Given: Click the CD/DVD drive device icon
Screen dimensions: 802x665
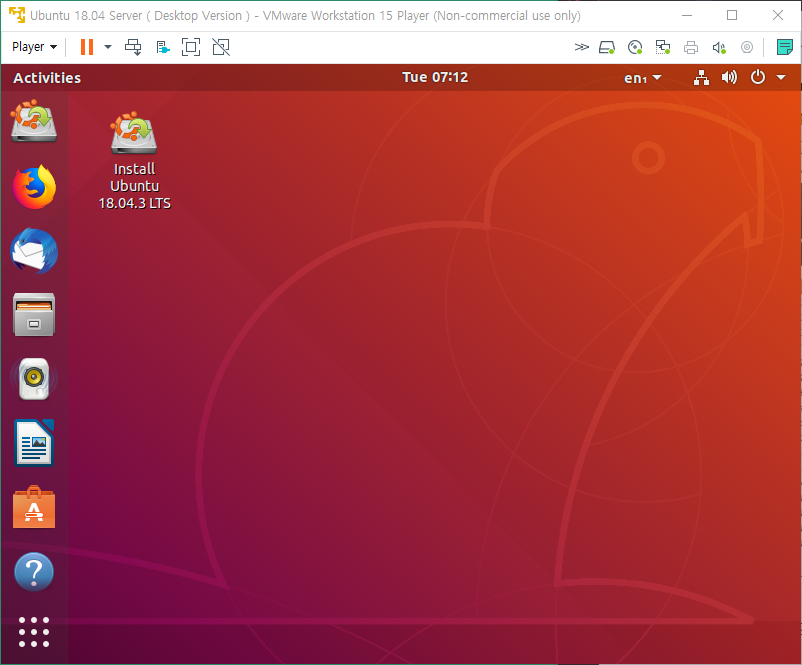Looking at the screenshot, I should click(635, 48).
